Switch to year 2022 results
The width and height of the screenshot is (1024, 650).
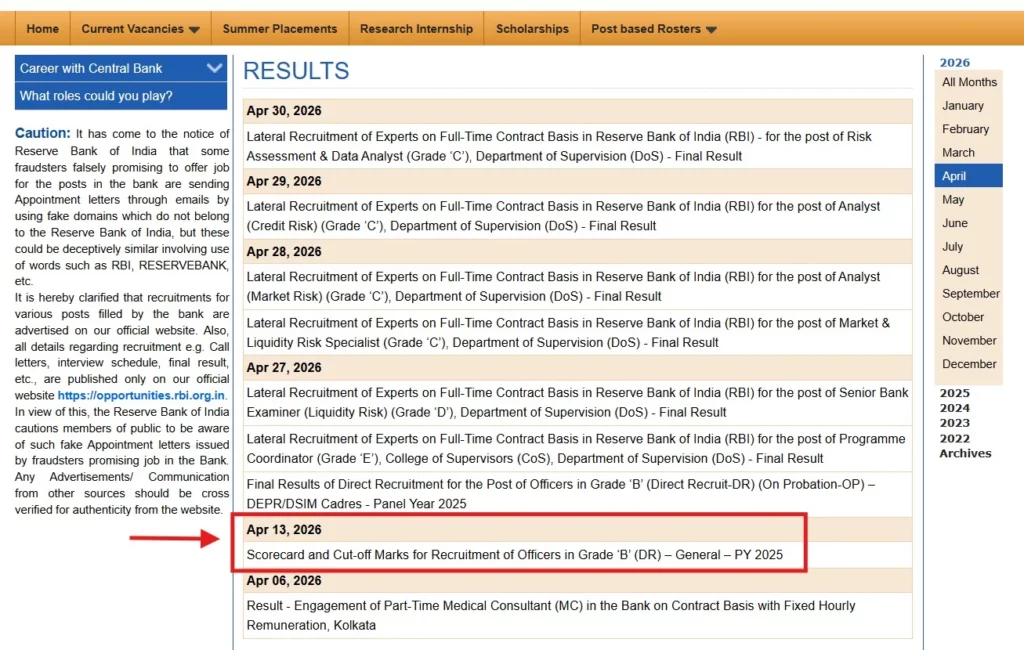point(954,439)
